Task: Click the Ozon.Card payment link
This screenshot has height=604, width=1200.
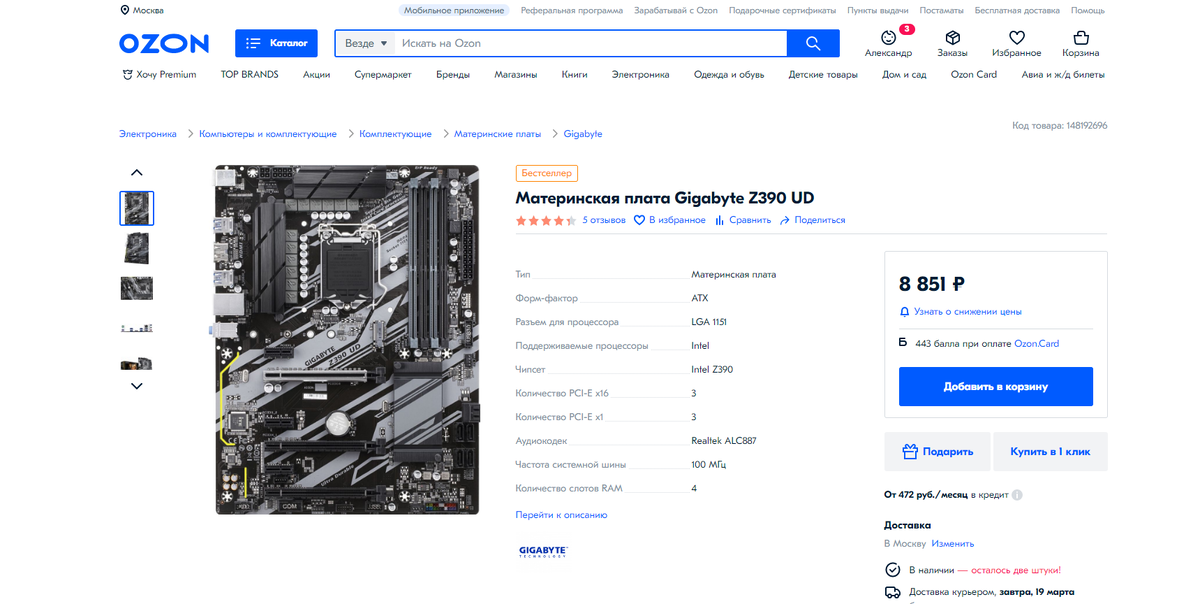Action: 1036,344
